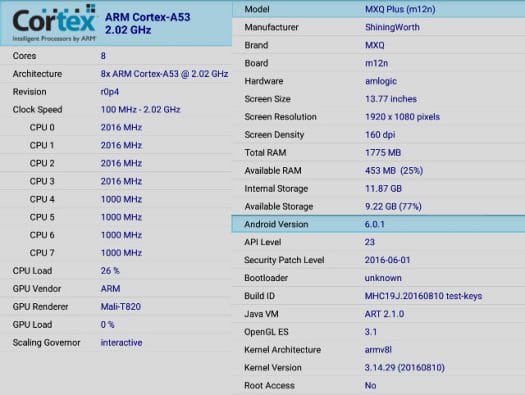Click the Root Access row
This screenshot has height=395, width=525.
click(x=378, y=386)
